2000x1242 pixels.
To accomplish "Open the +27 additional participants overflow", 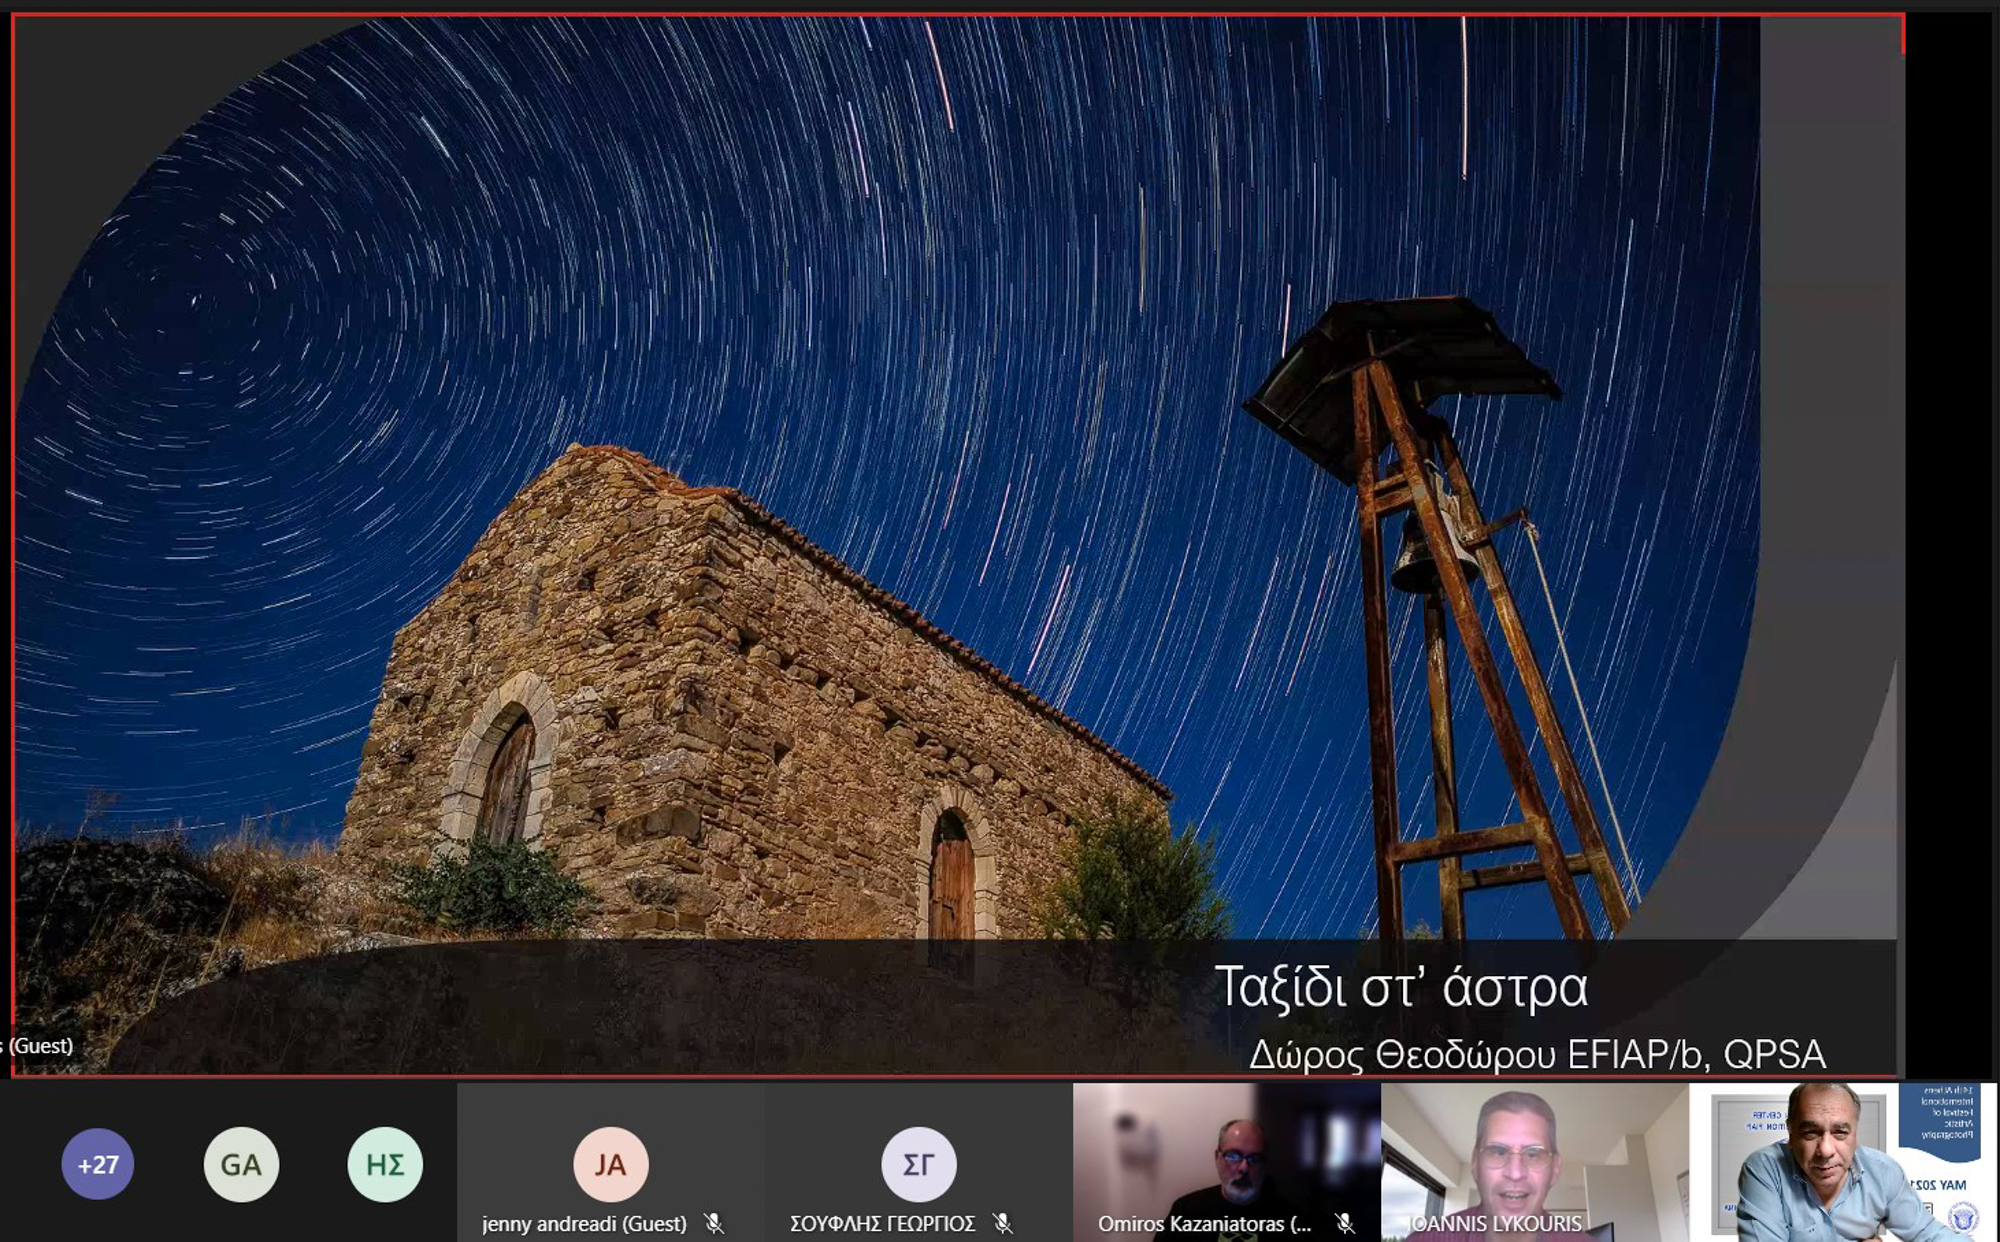I will (x=97, y=1164).
